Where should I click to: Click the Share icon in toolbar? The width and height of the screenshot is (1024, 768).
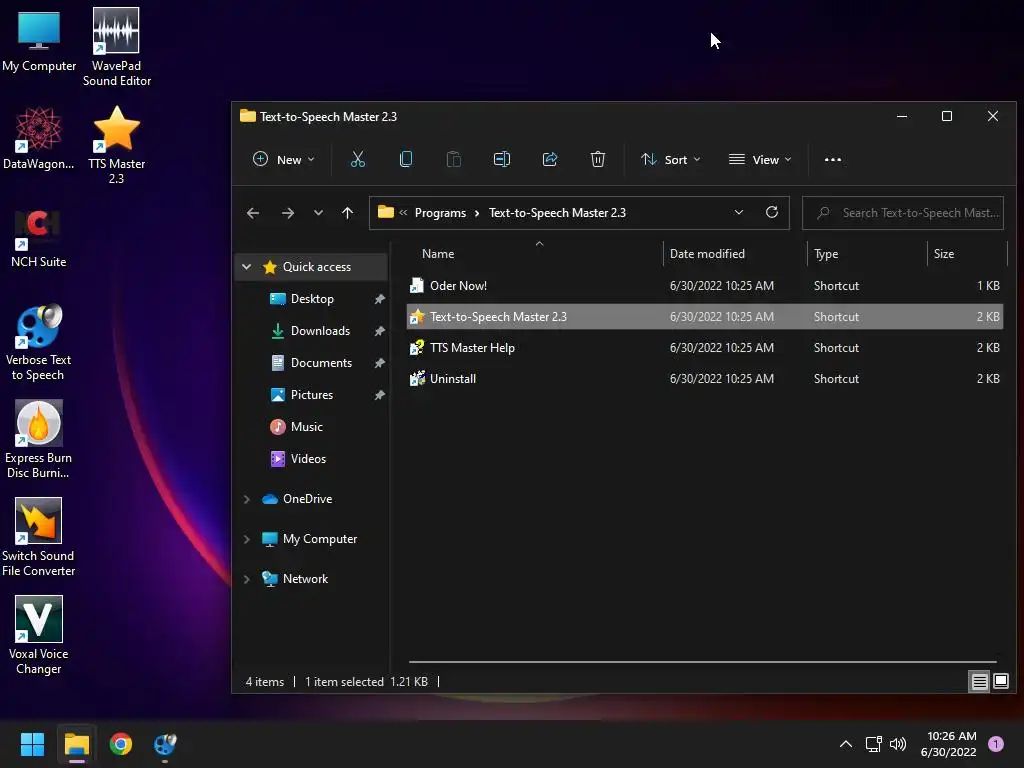pos(550,159)
